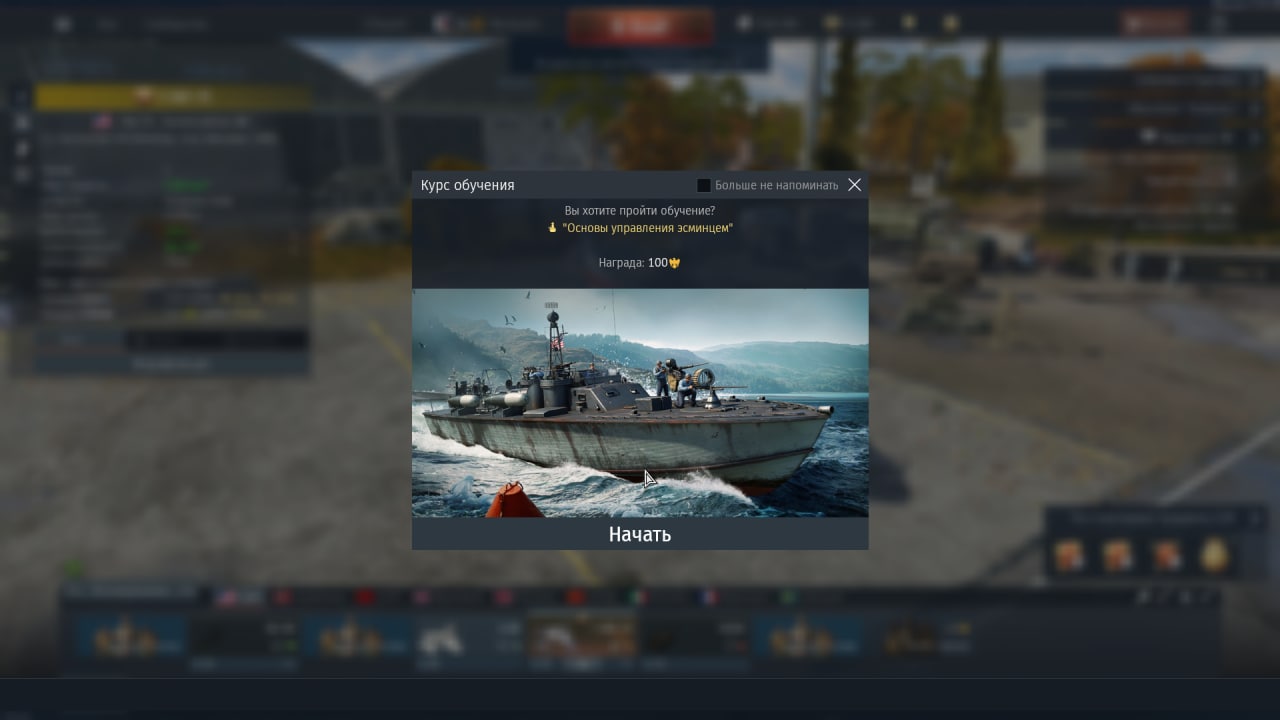Image resolution: width=1280 pixels, height=720 pixels.
Task: Open the torpedo boat tutorial preview image
Action: point(640,403)
